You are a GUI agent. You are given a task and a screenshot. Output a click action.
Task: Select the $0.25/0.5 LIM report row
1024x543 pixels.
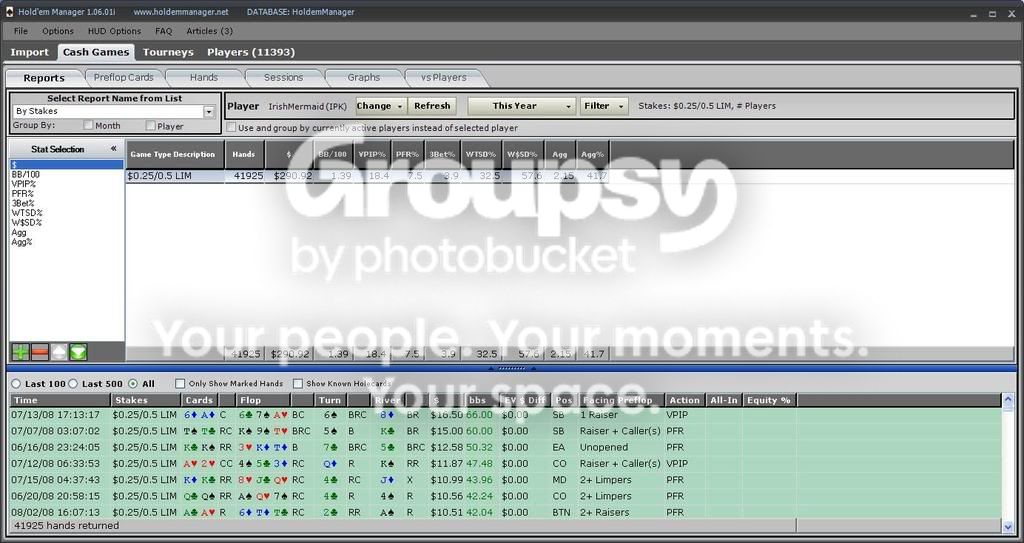pos(368,176)
